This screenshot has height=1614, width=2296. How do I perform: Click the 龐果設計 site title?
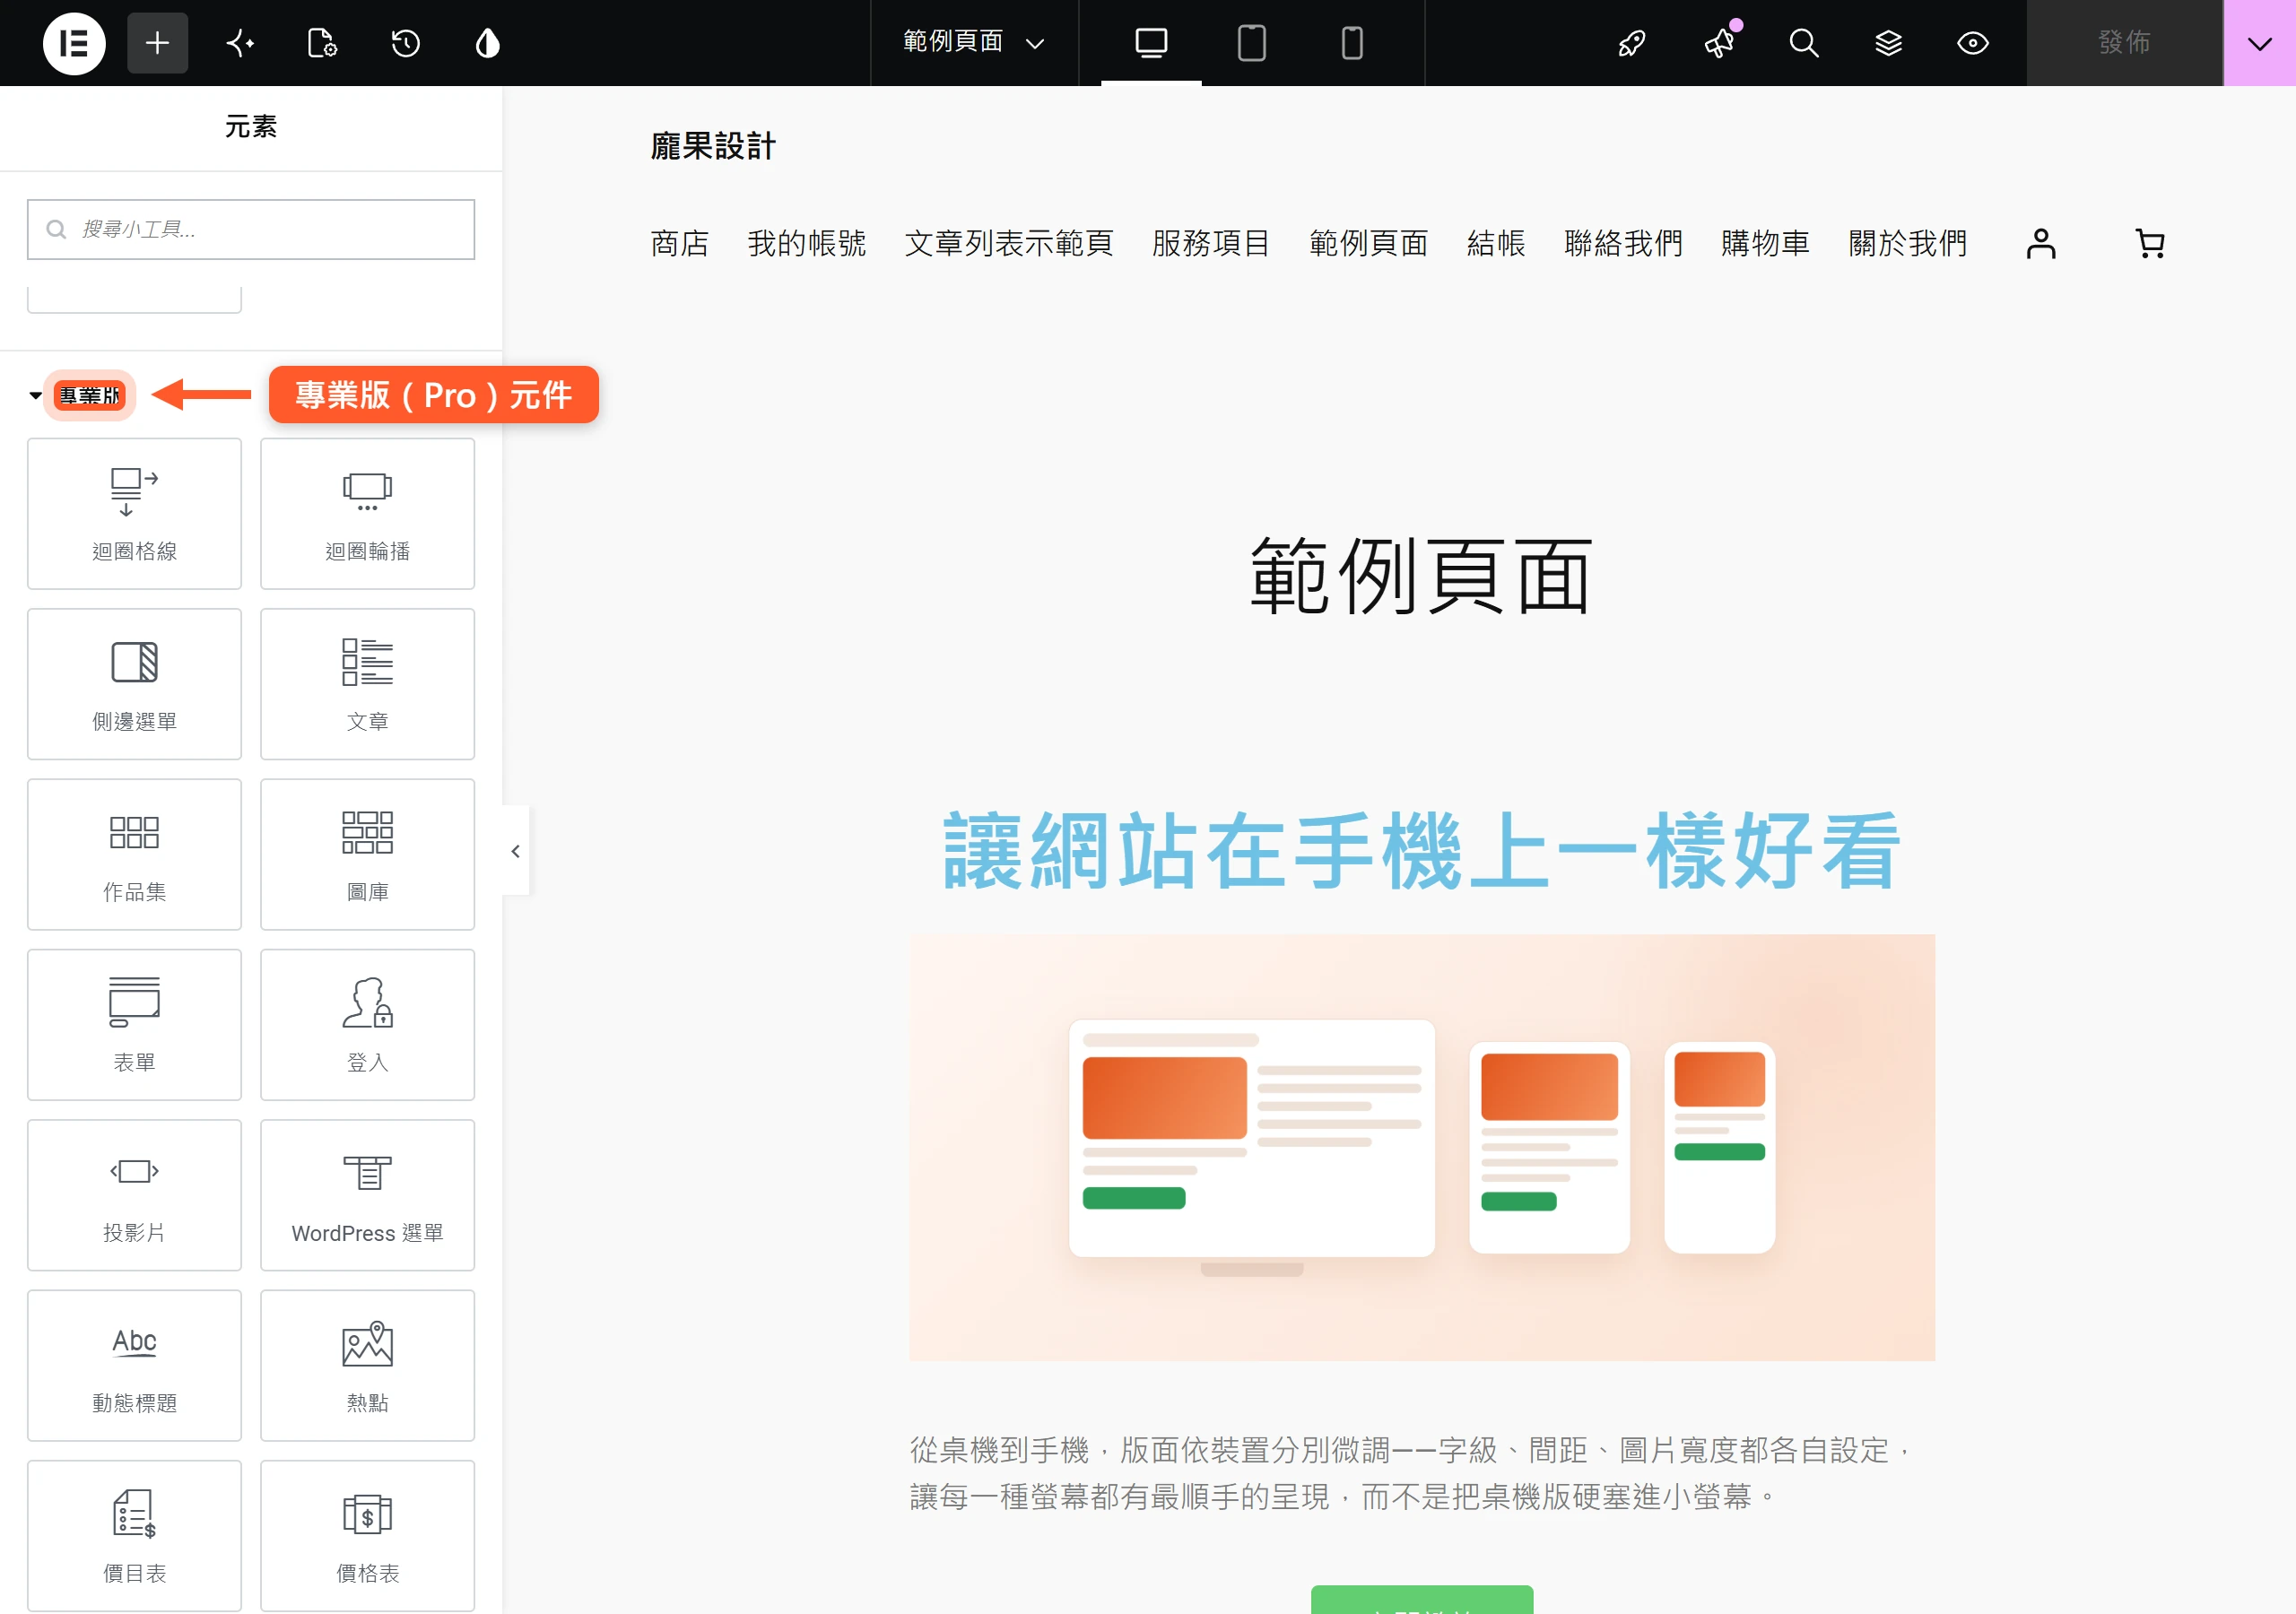pyautogui.click(x=713, y=146)
